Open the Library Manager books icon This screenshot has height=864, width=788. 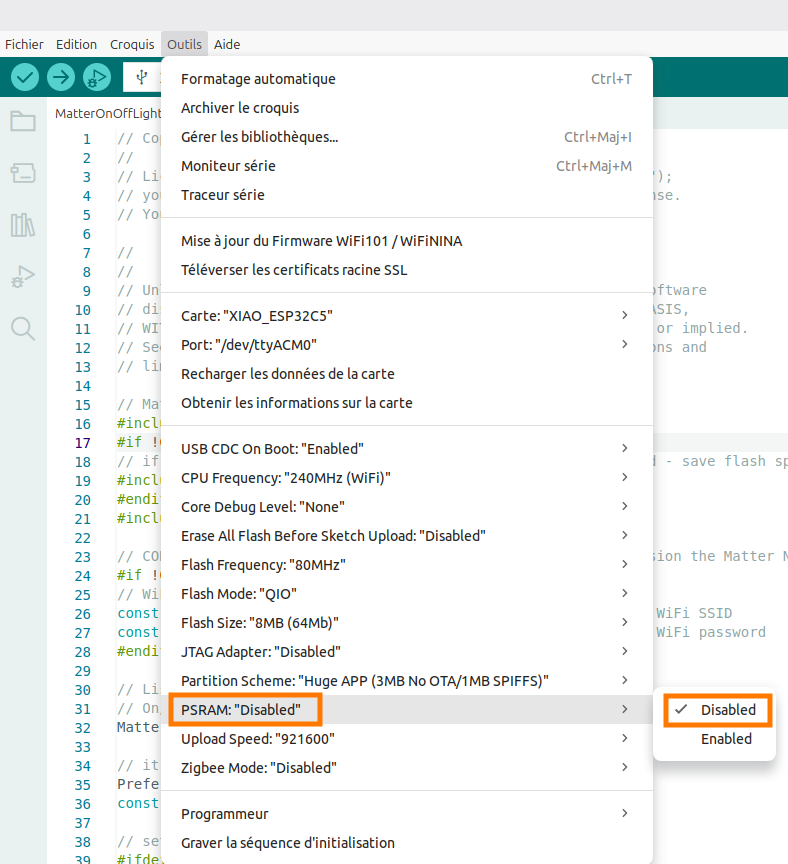(23, 225)
